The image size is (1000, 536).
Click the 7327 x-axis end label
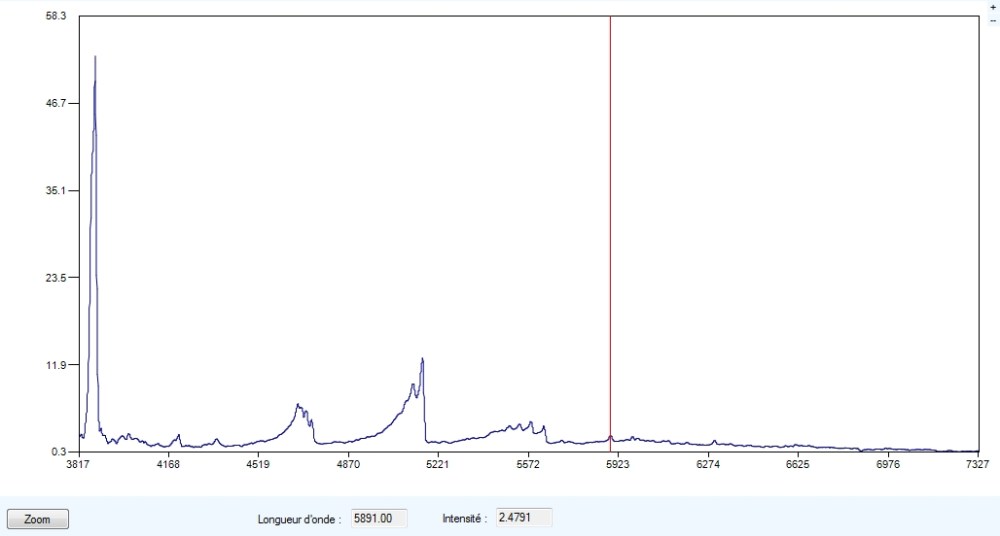[x=978, y=464]
